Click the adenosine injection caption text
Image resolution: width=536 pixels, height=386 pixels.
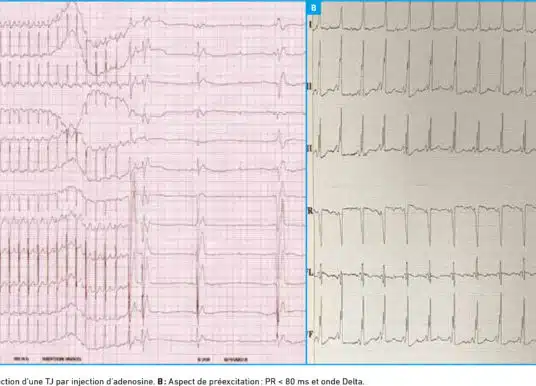point(77,381)
